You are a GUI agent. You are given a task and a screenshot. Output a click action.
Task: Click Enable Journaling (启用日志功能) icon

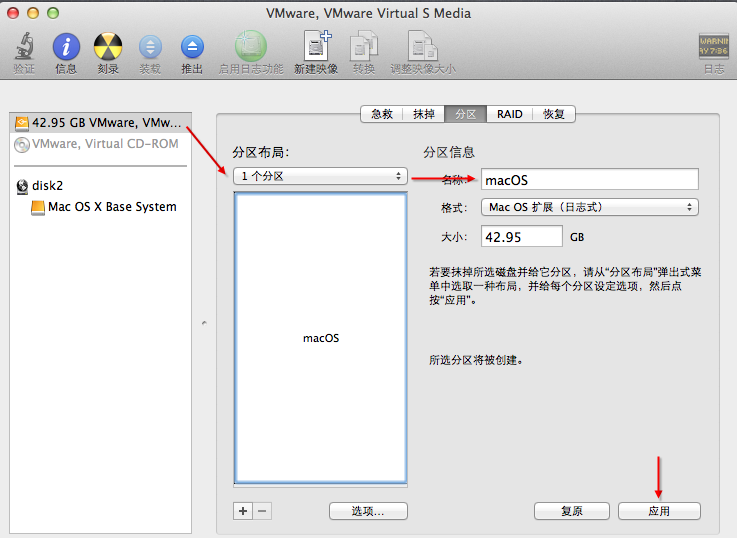point(251,47)
